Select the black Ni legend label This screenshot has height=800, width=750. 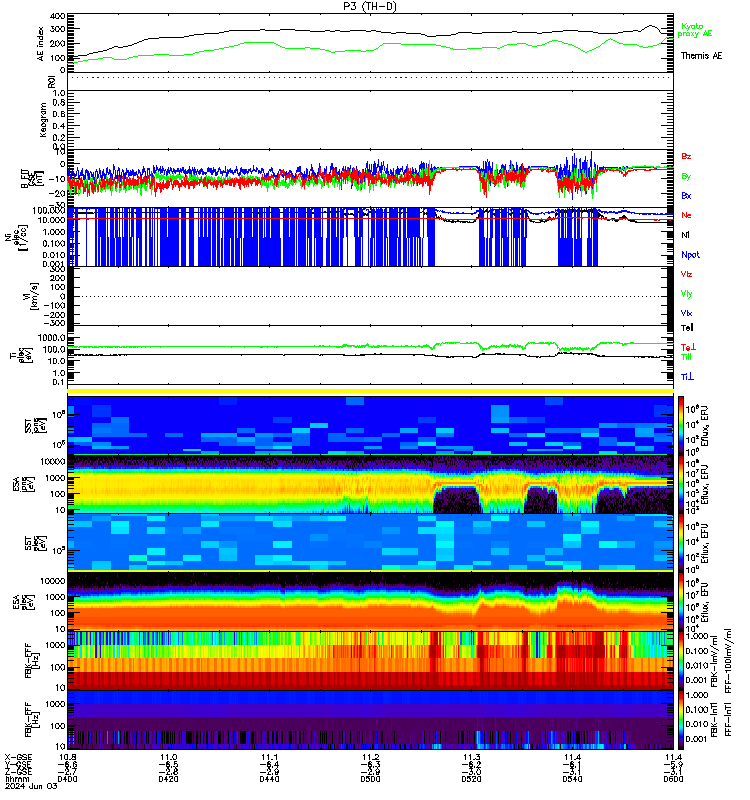click(x=685, y=235)
